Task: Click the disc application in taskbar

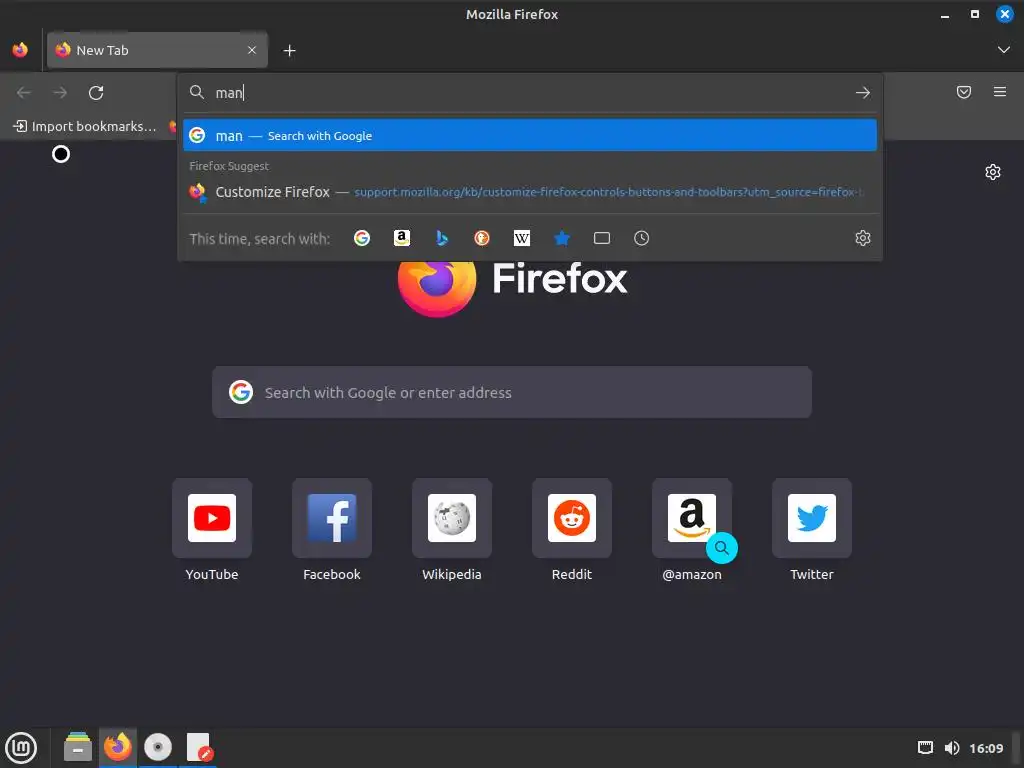Action: (x=157, y=747)
